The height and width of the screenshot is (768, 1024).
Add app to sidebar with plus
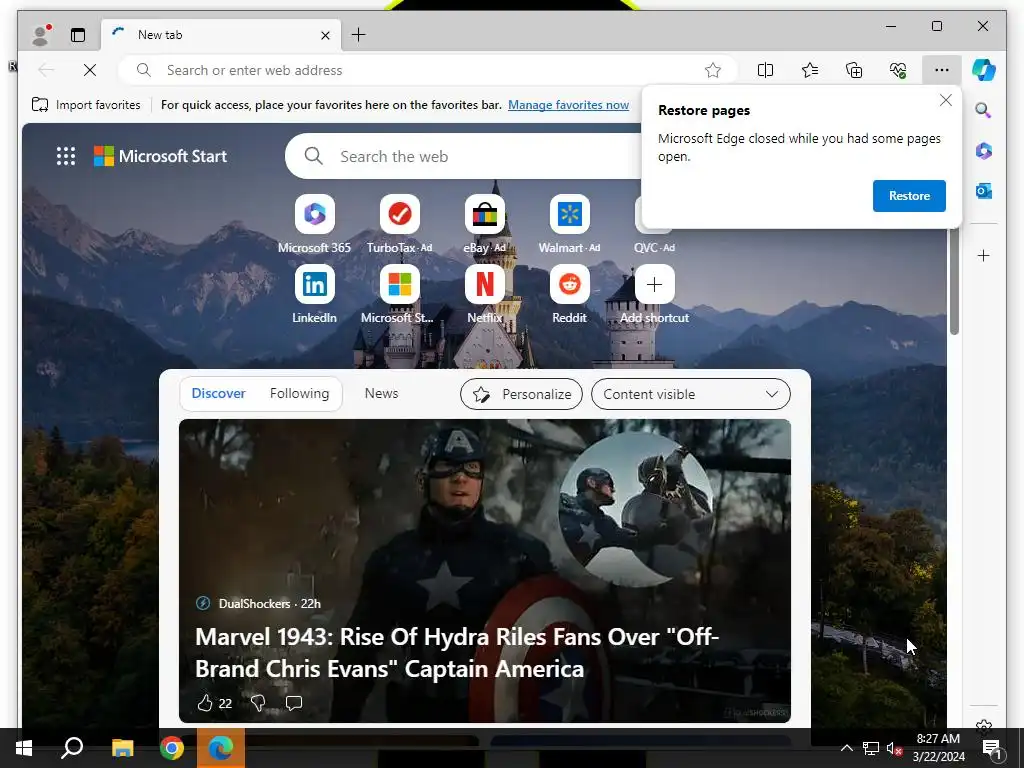point(984,255)
